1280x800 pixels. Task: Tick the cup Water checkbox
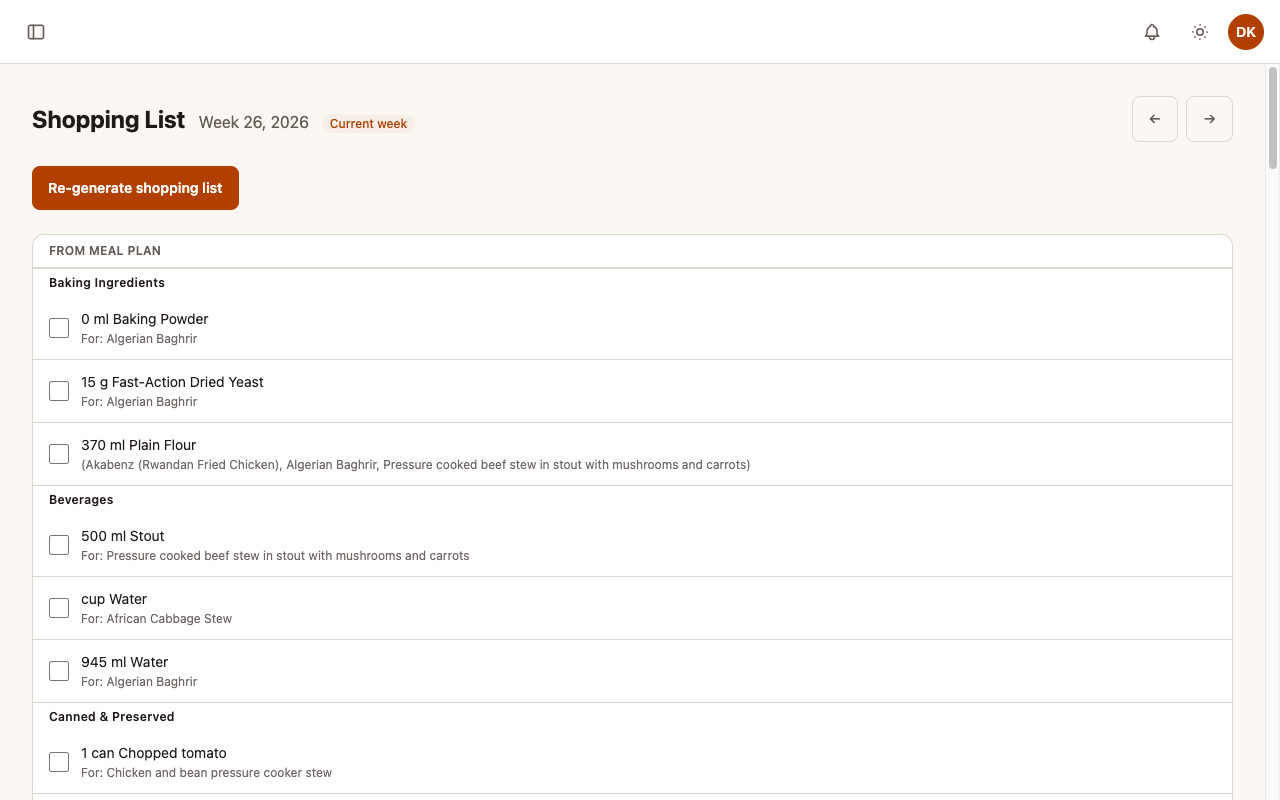[x=59, y=608]
